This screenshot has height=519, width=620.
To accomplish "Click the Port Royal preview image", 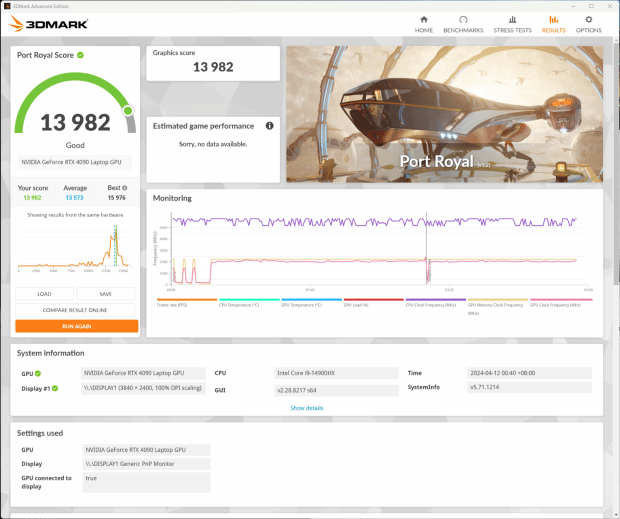I will pos(444,114).
